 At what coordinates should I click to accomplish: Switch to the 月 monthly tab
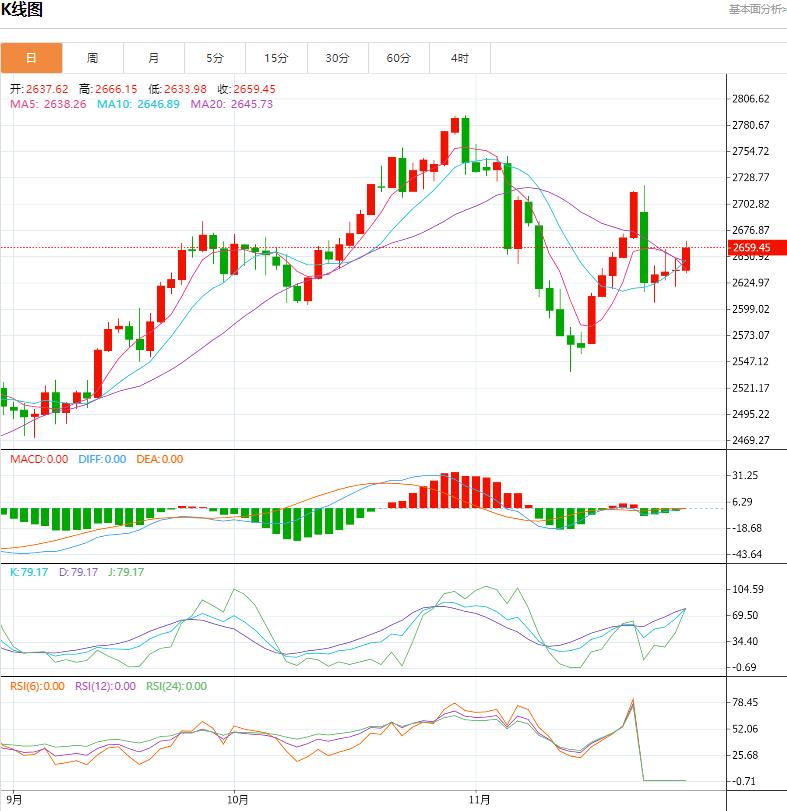[153, 58]
